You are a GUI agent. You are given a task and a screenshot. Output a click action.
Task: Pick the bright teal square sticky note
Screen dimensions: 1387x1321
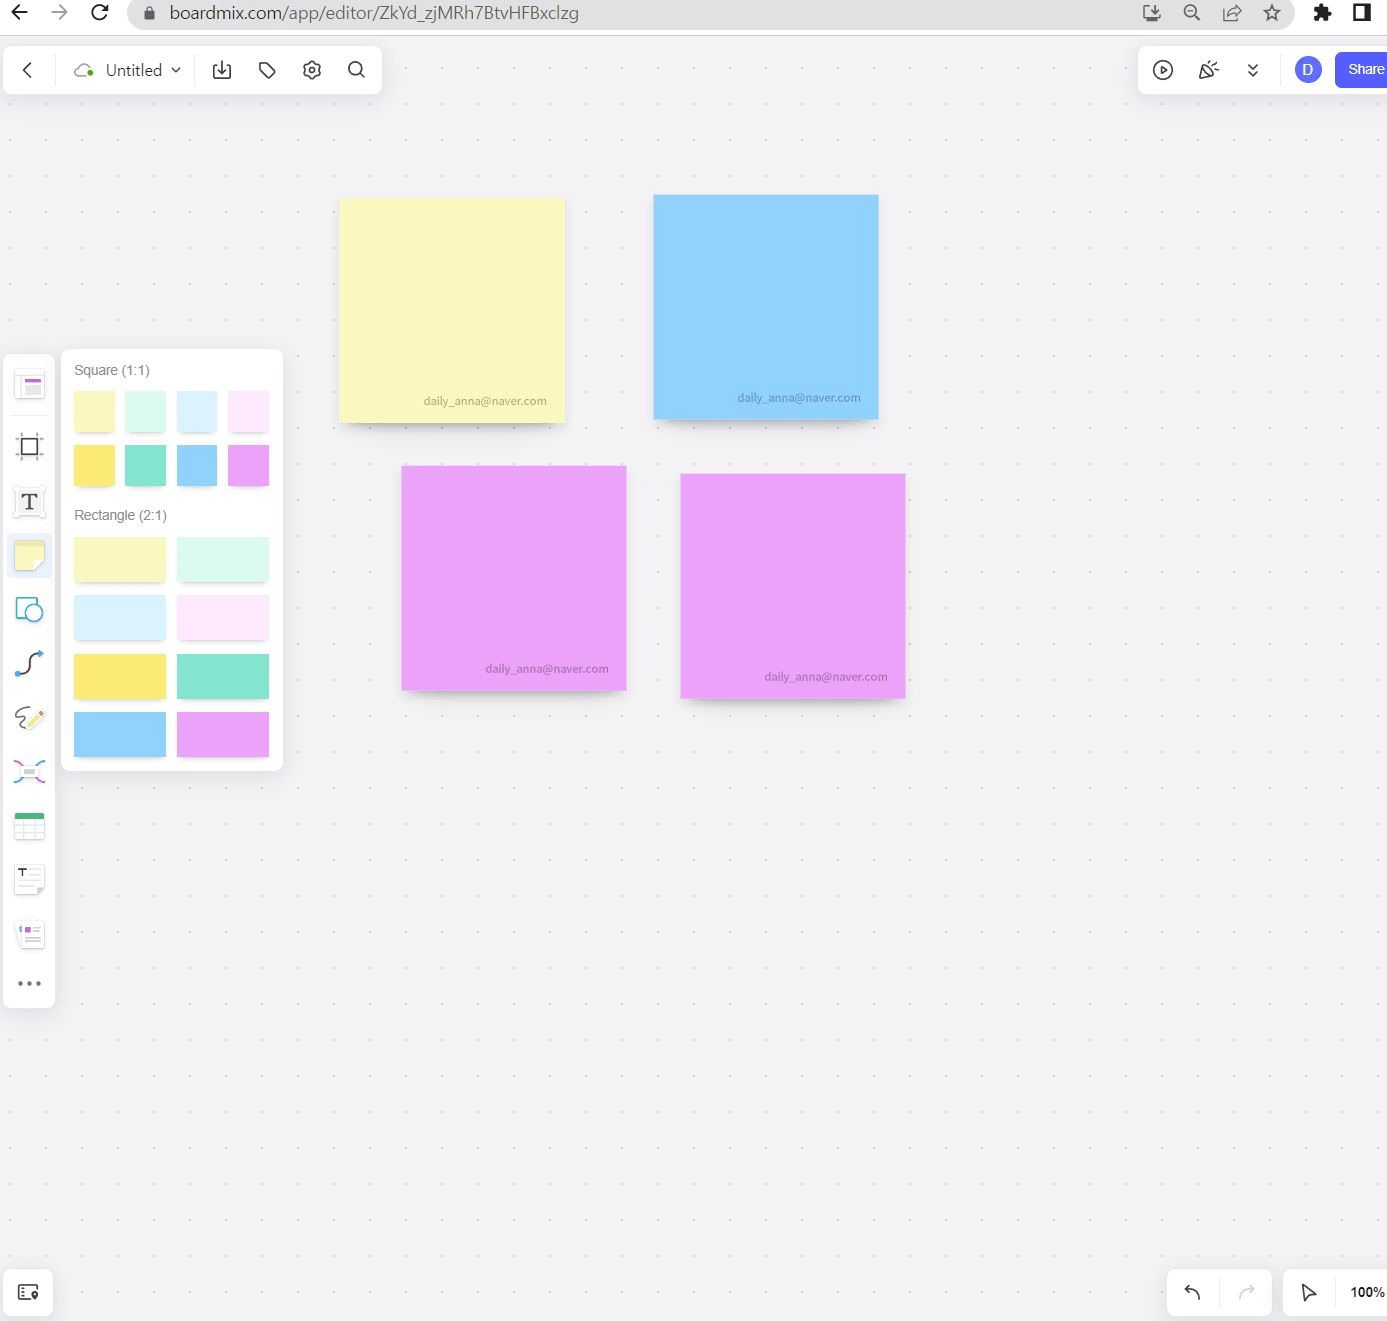click(x=145, y=465)
